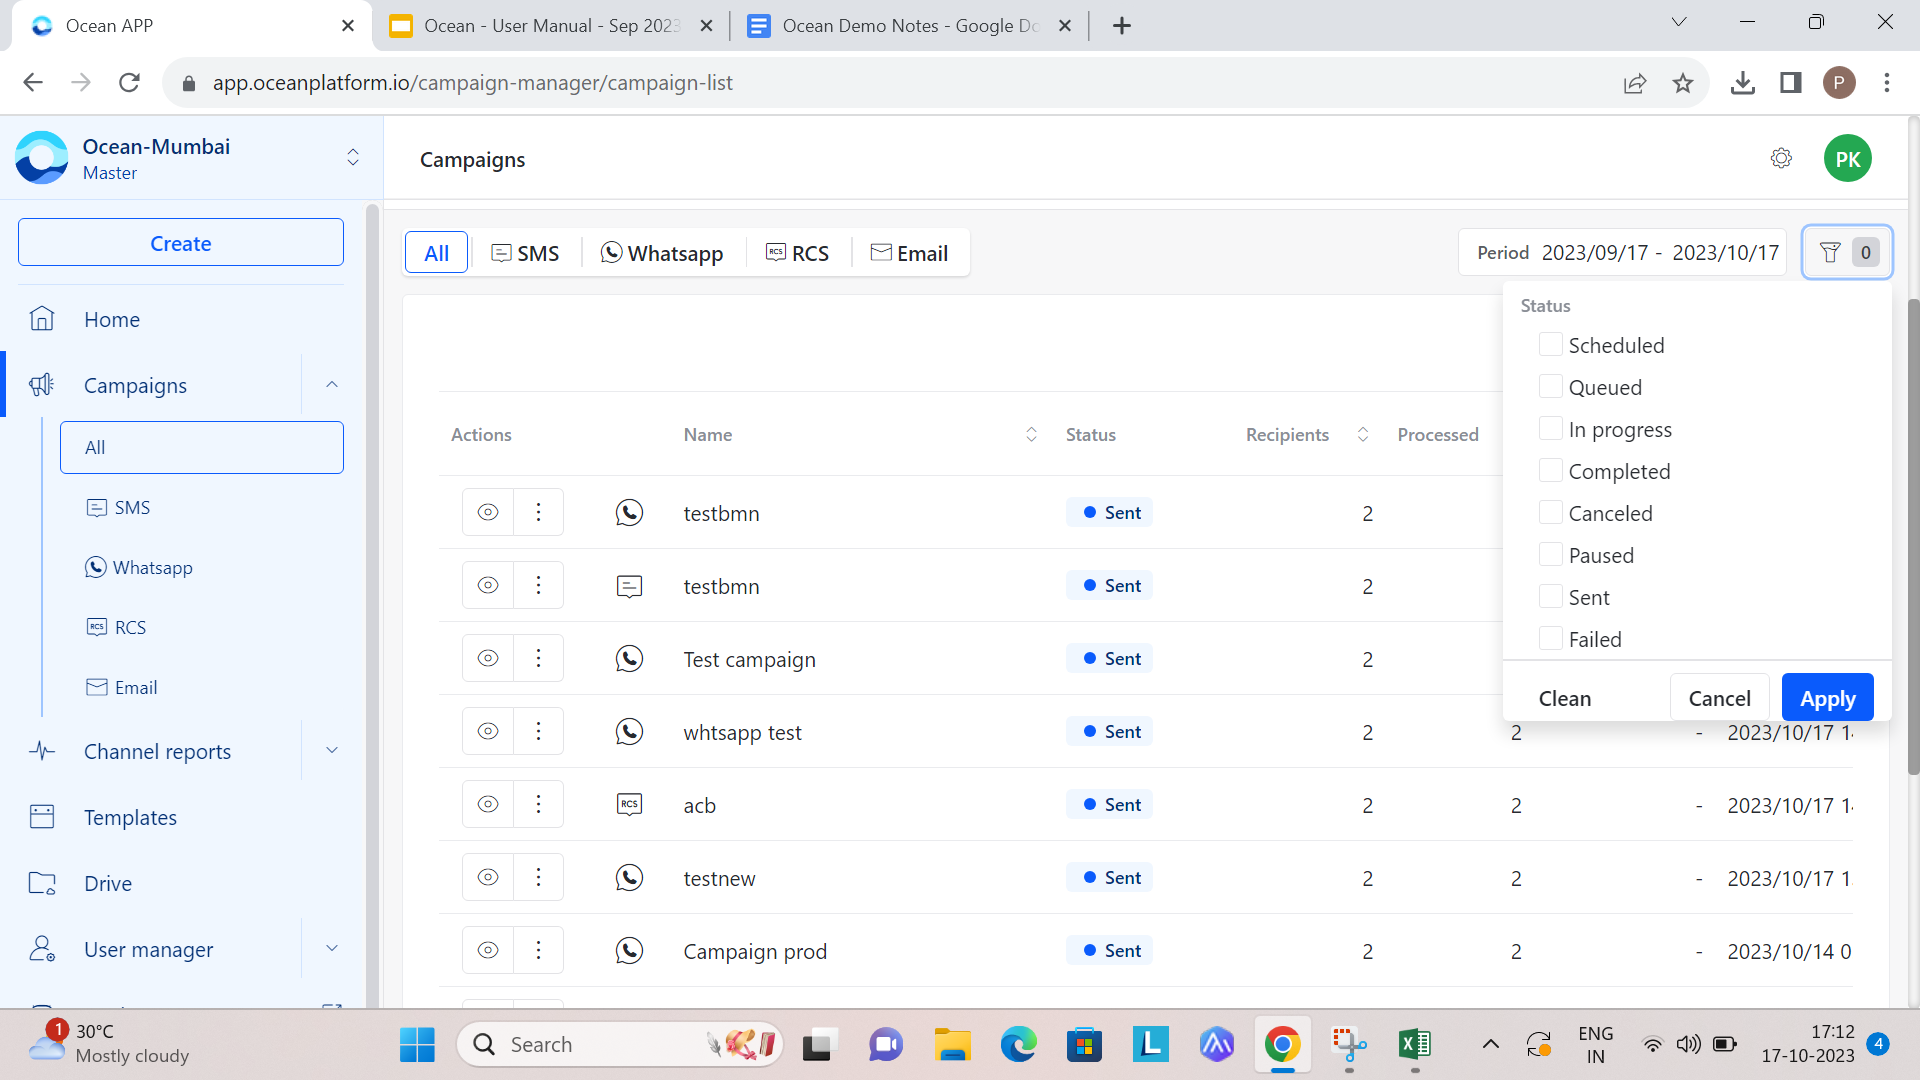Sort campaigns by Recipients column

coord(1362,435)
